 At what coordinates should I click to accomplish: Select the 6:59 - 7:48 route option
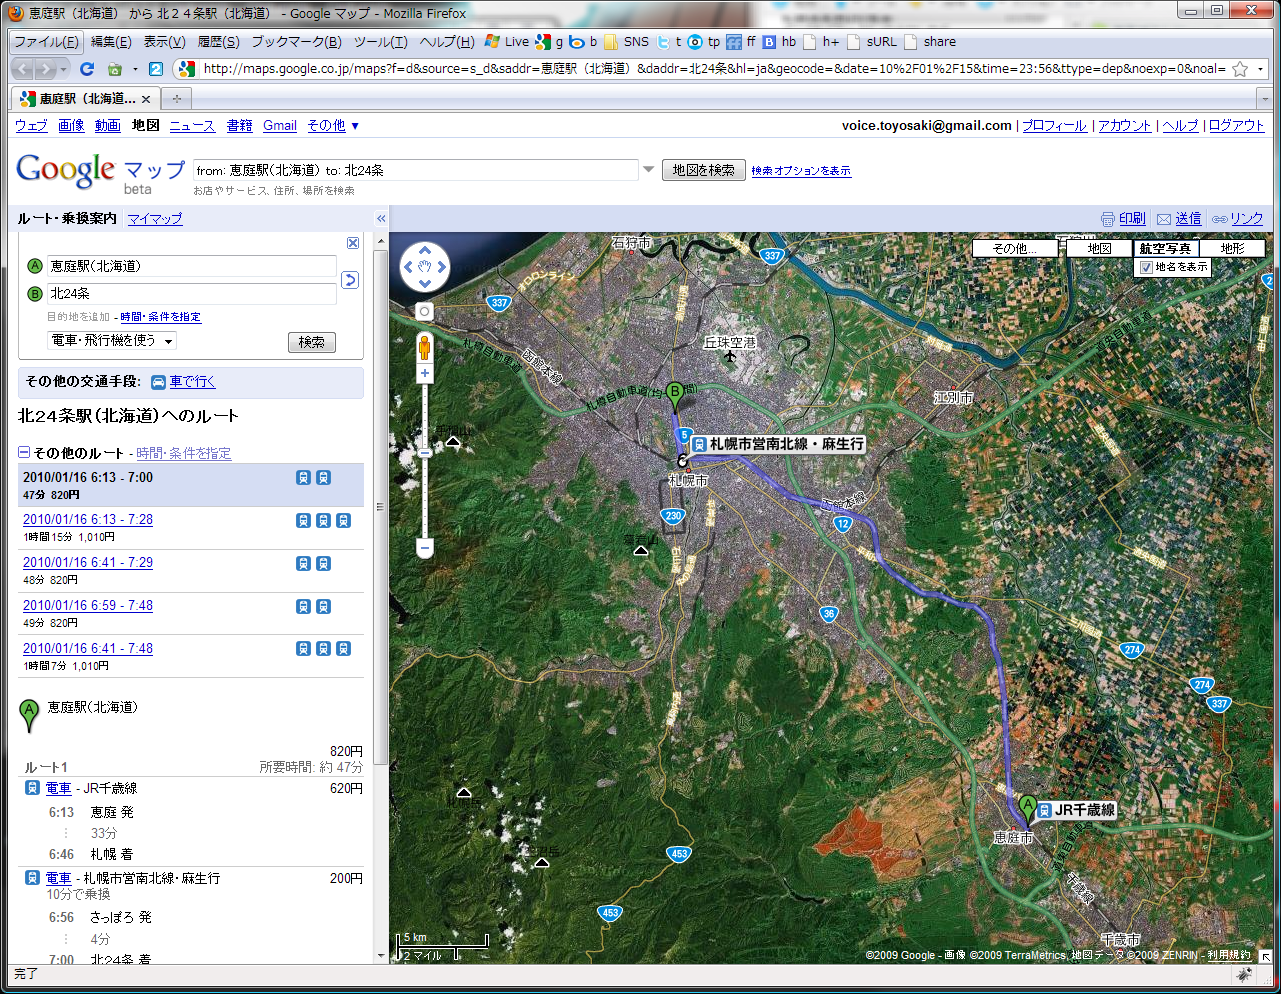[x=88, y=606]
